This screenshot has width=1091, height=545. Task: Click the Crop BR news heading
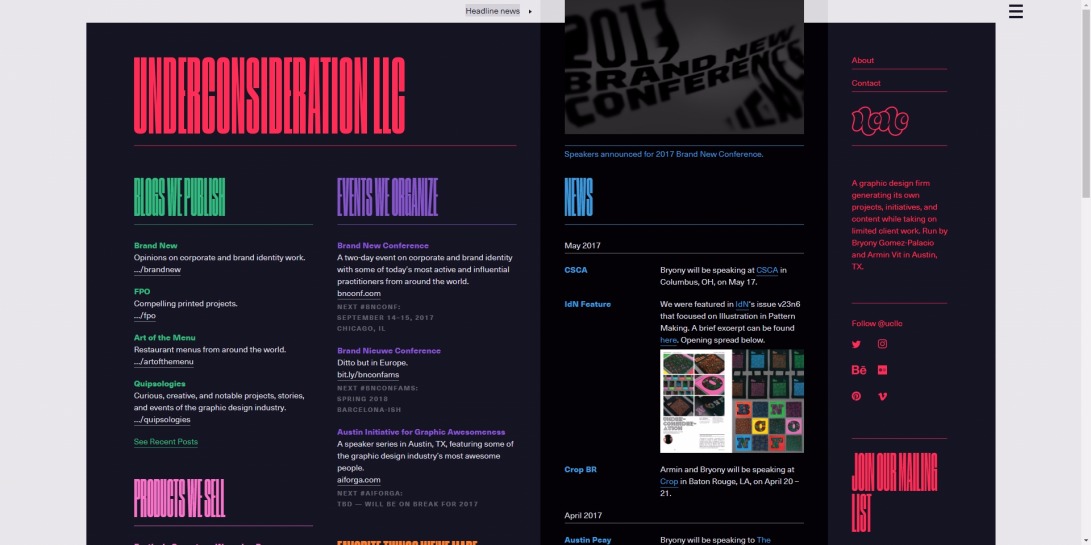click(580, 470)
